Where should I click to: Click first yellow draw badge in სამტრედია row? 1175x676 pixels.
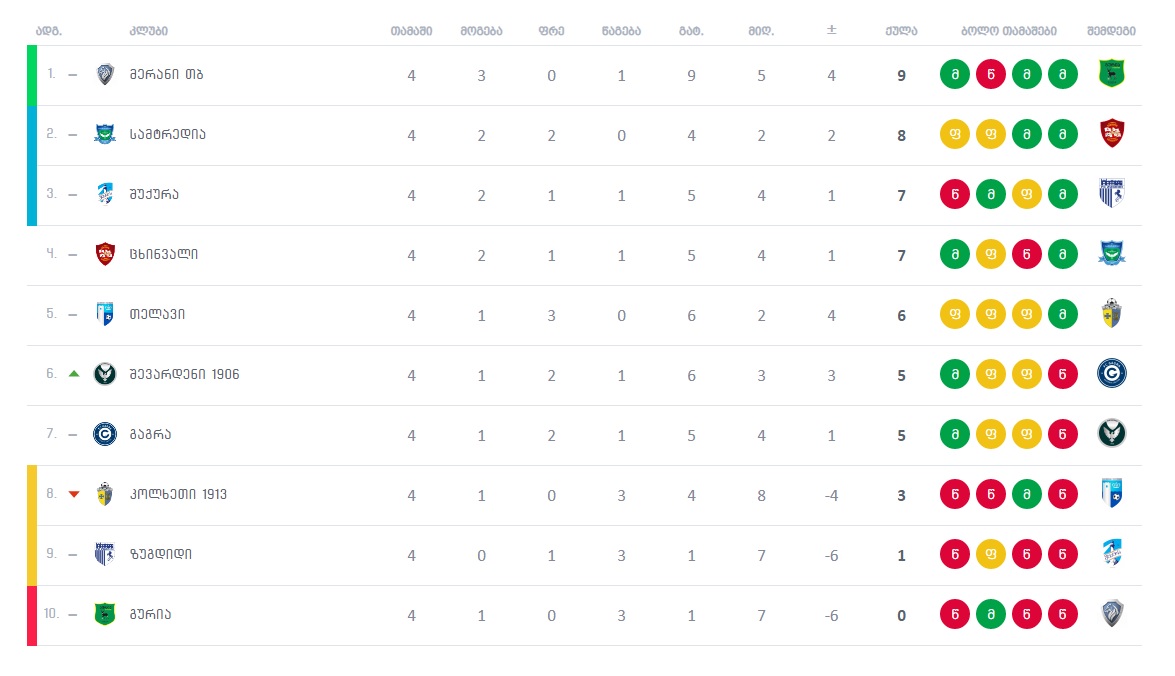click(955, 134)
